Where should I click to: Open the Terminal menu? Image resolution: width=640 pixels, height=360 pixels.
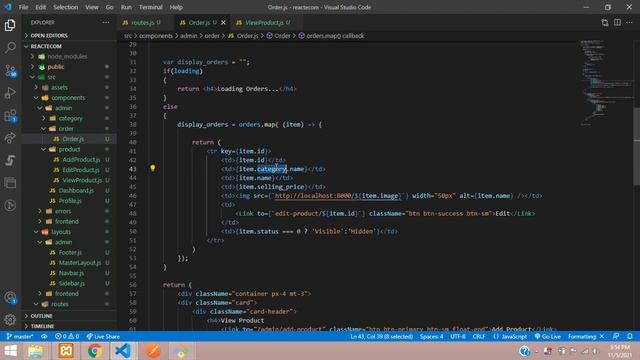tap(151, 7)
